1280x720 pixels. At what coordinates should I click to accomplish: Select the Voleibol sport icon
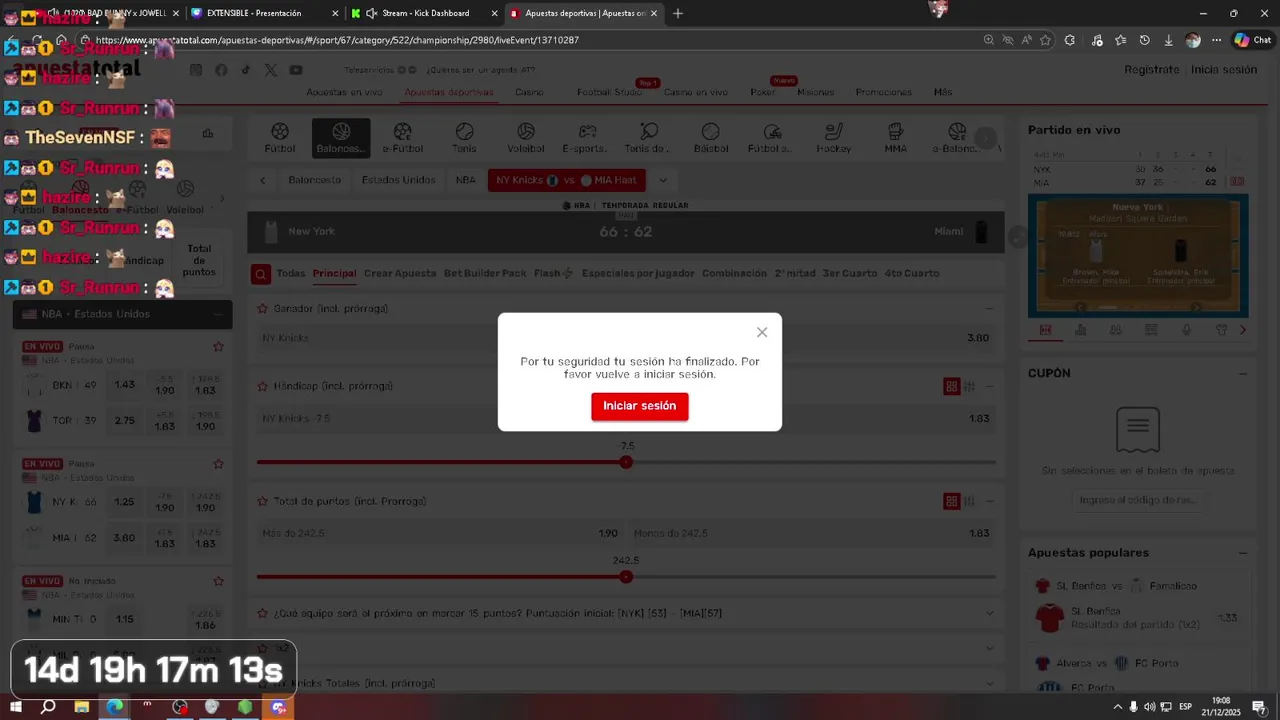[x=526, y=138]
